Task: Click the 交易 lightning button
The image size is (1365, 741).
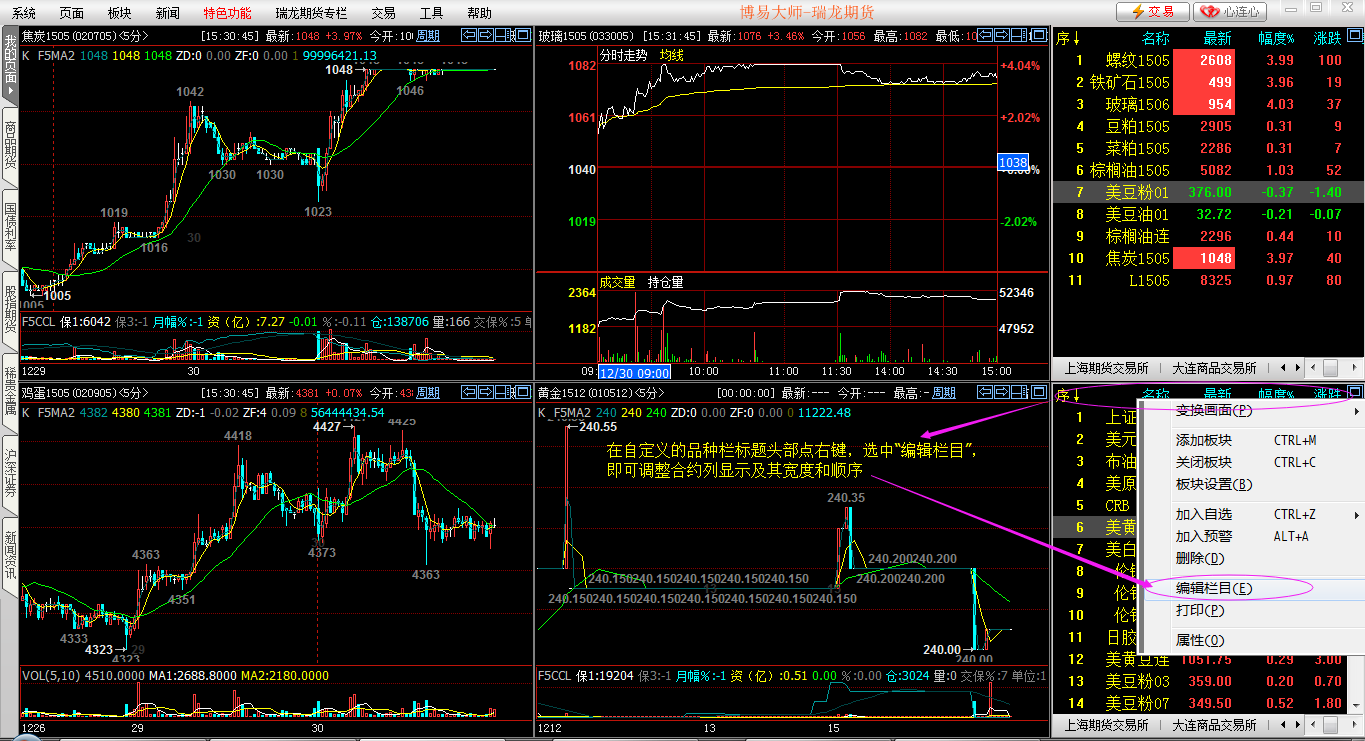Action: point(1152,12)
